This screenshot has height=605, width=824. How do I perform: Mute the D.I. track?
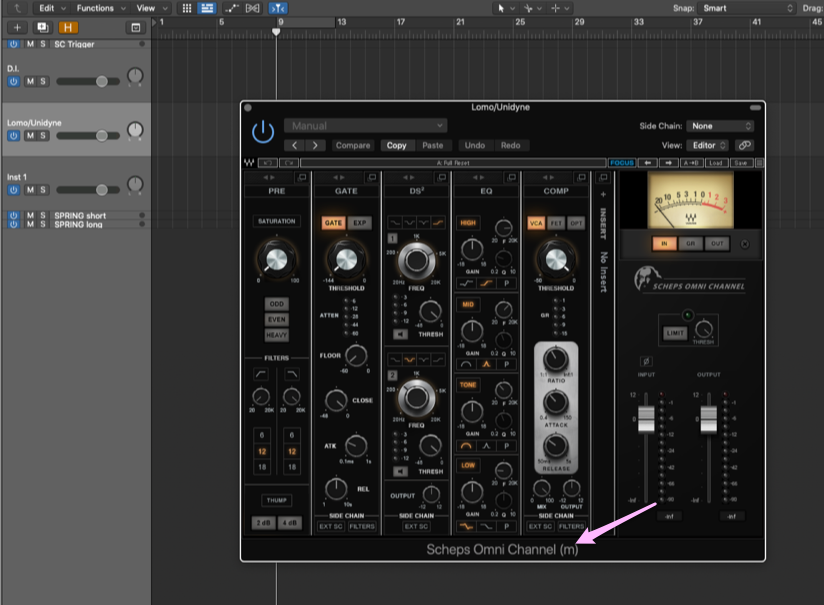click(30, 81)
